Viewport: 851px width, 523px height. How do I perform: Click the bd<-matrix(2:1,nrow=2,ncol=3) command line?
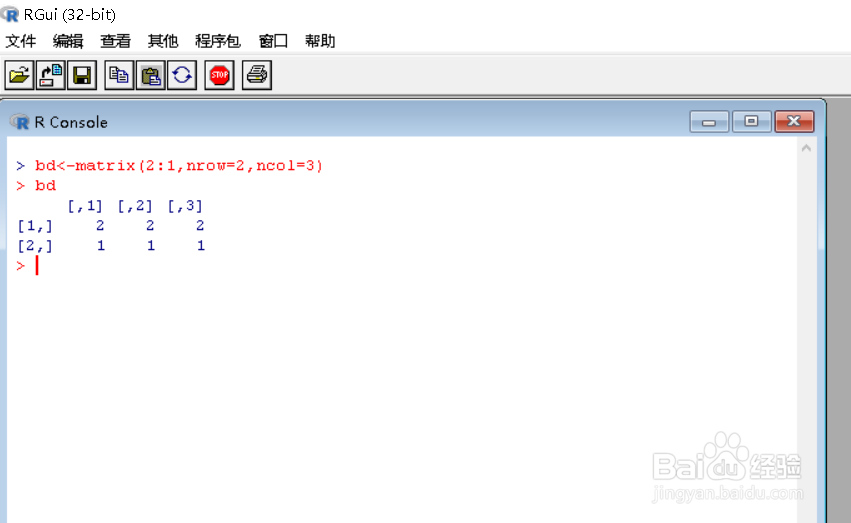[179, 165]
